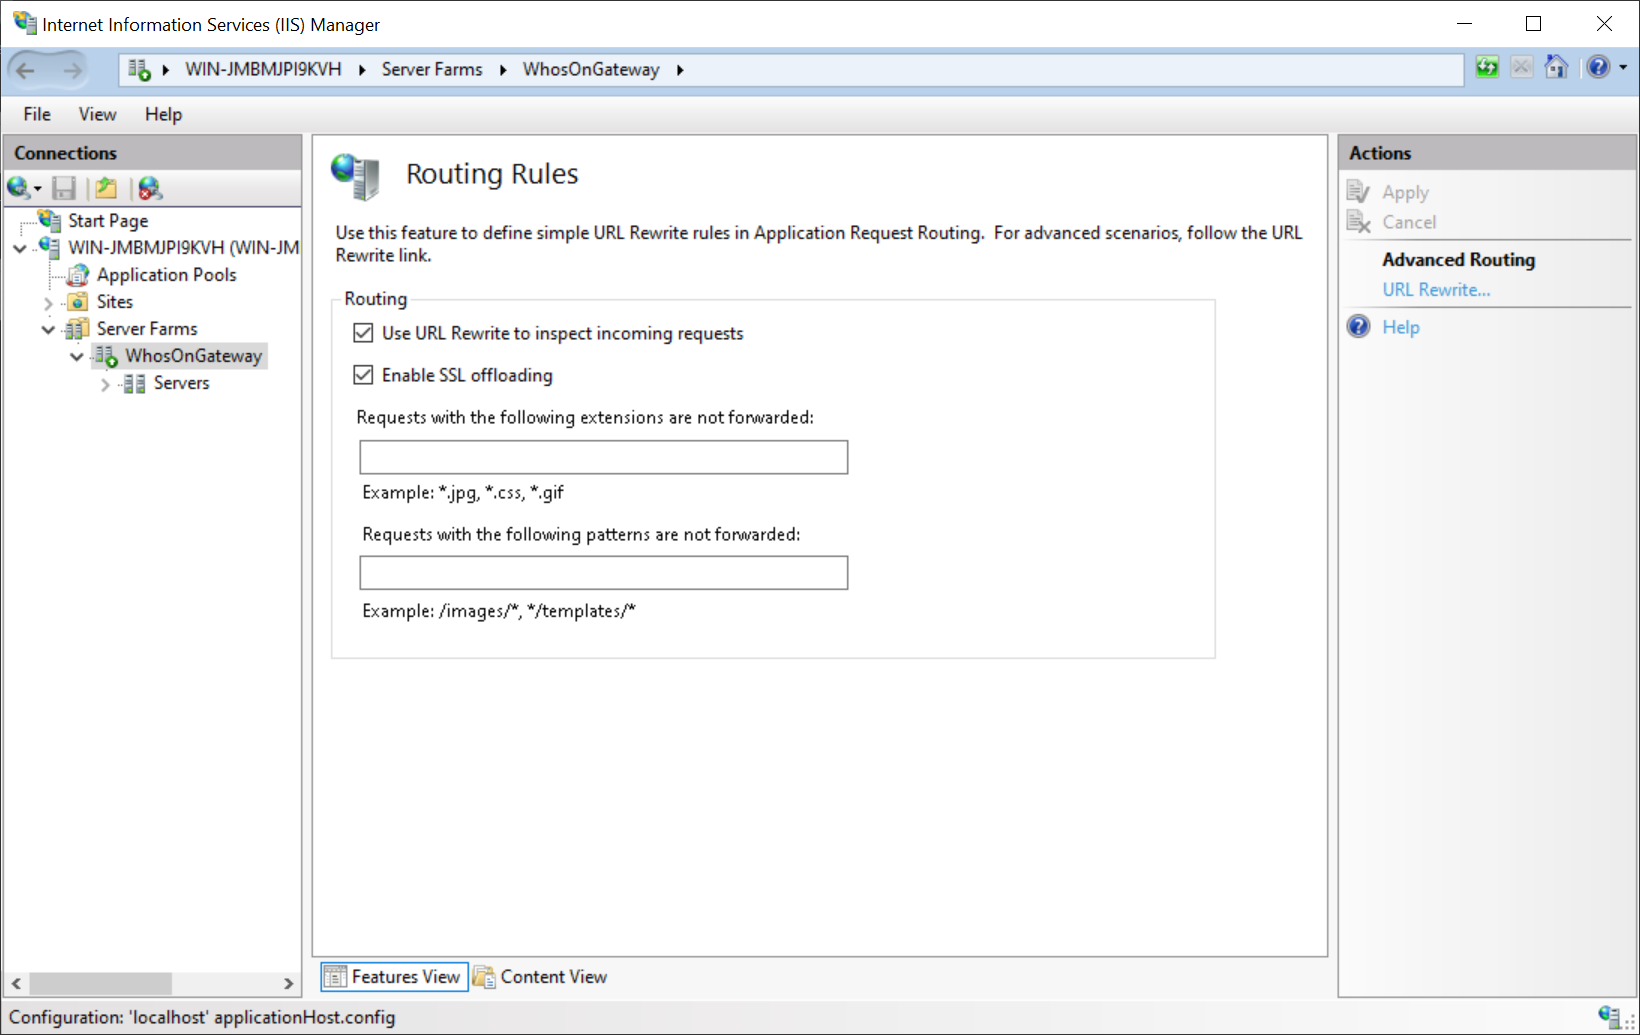Click the Help question icon in Actions
Screen dimensions: 1640x1035
1358,326
